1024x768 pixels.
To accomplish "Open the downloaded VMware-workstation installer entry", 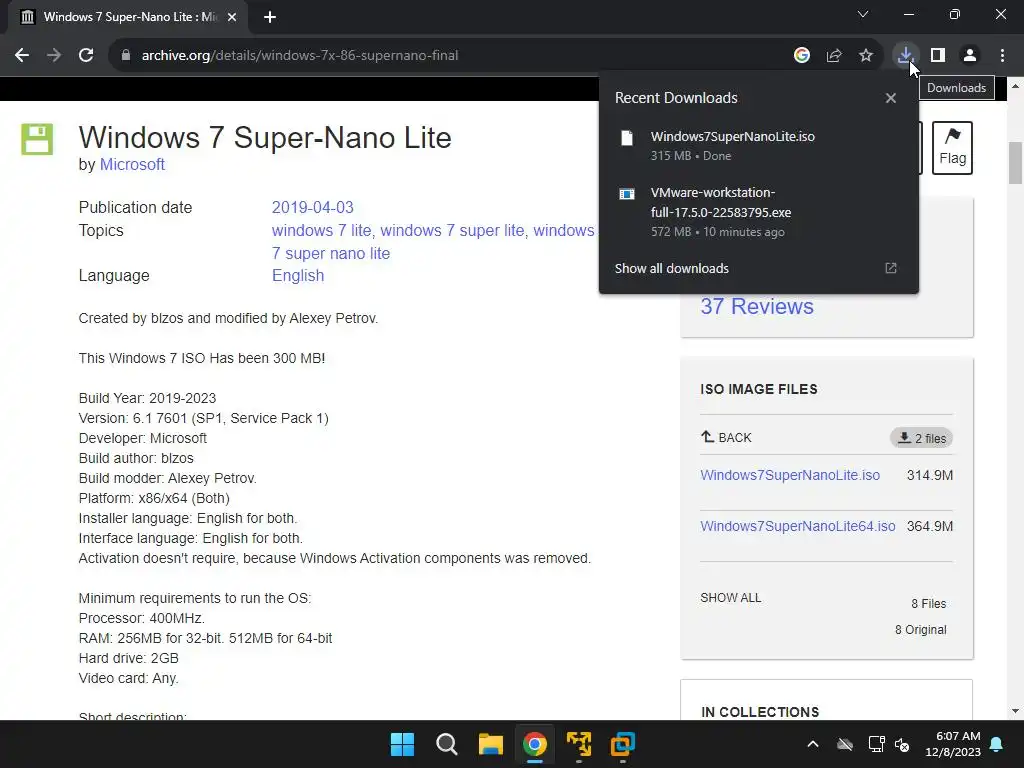I will 758,212.
